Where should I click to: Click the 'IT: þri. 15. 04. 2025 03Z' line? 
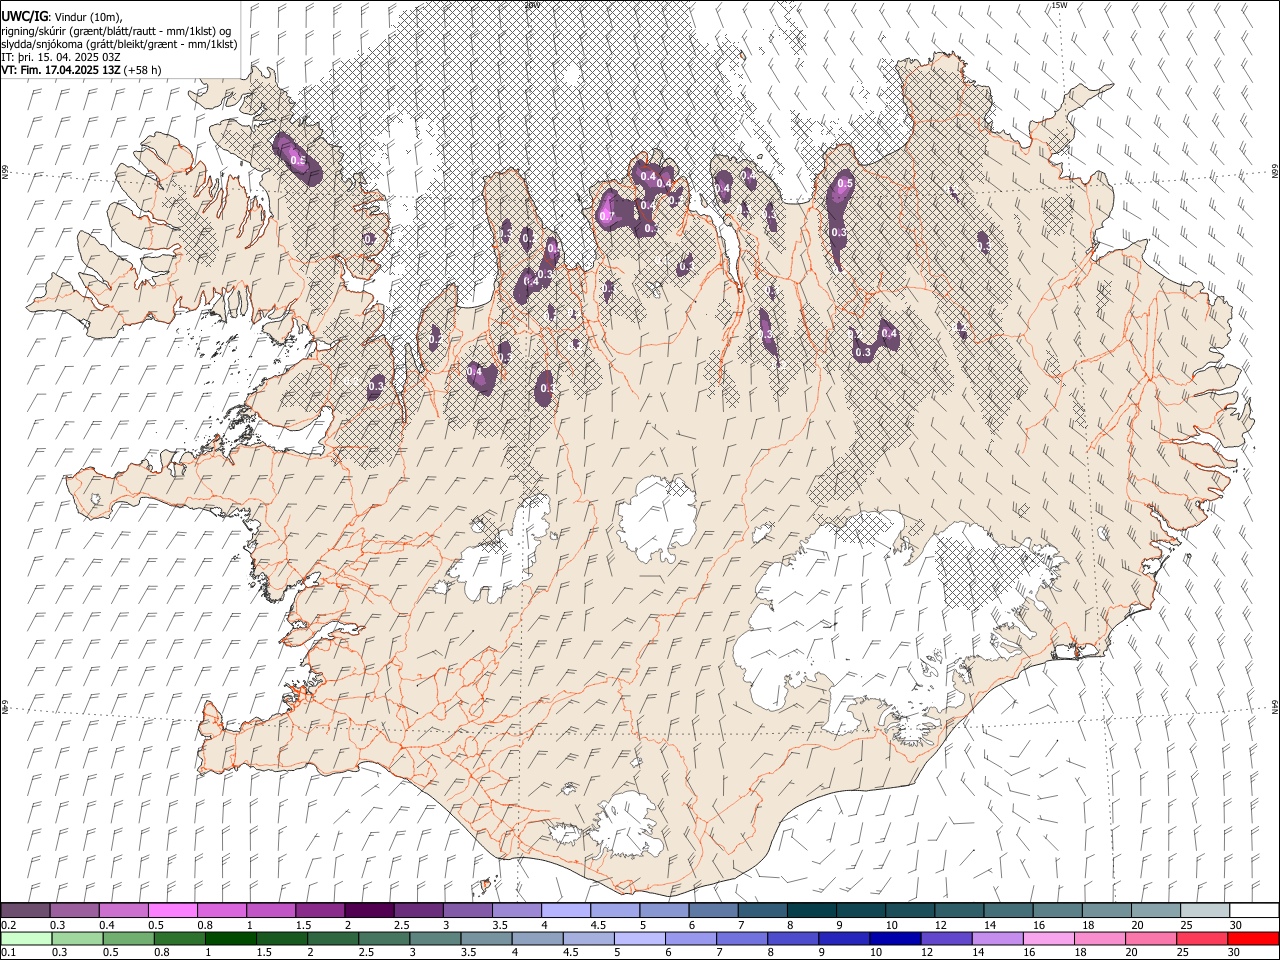coord(61,57)
